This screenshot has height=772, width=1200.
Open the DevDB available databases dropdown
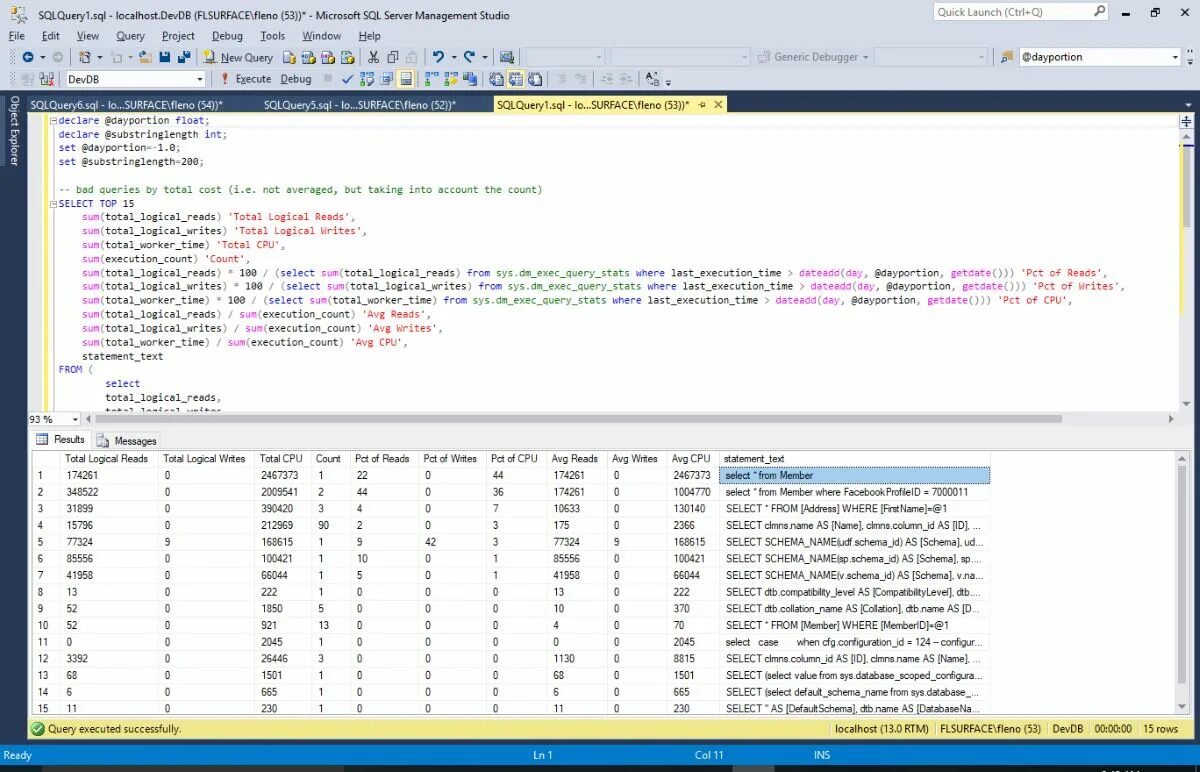click(200, 78)
